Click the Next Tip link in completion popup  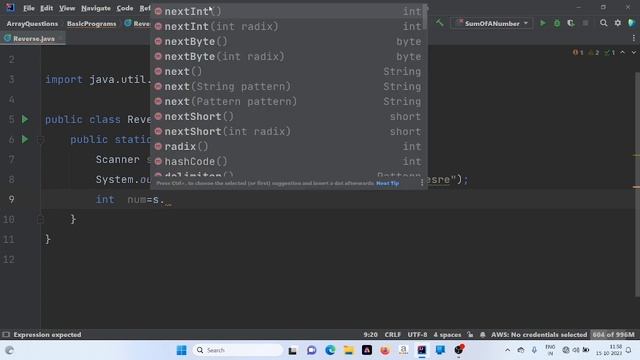point(387,183)
